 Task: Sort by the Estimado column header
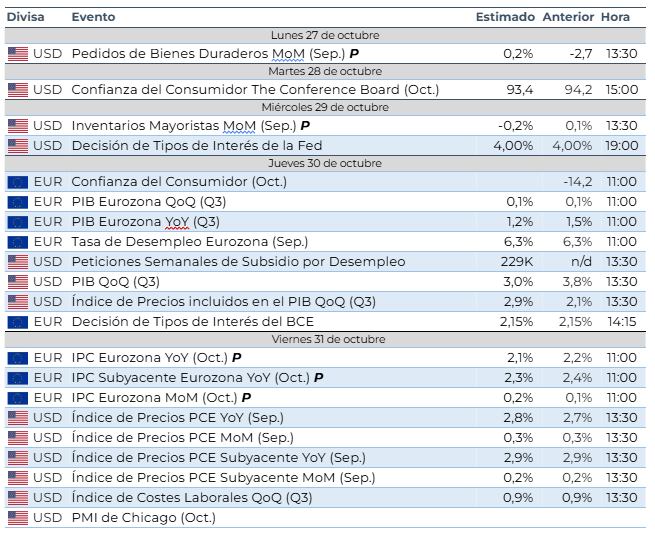point(505,17)
